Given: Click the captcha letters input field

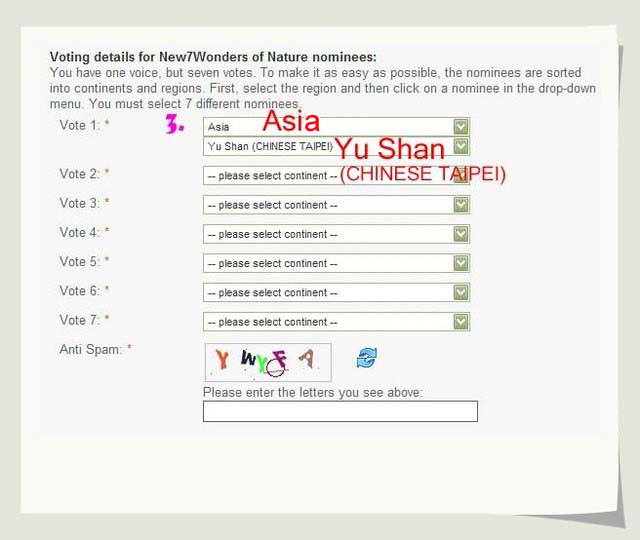Looking at the screenshot, I should tap(340, 411).
